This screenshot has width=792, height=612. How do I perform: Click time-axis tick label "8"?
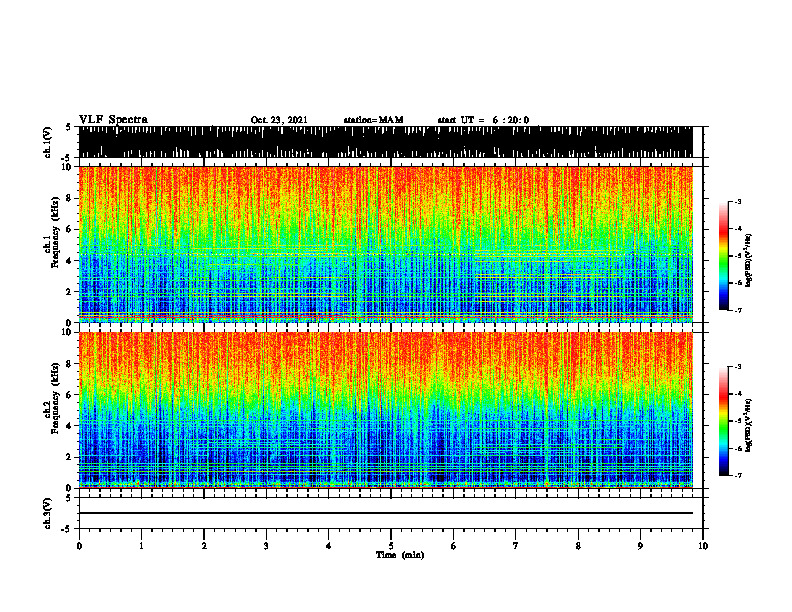tap(578, 546)
